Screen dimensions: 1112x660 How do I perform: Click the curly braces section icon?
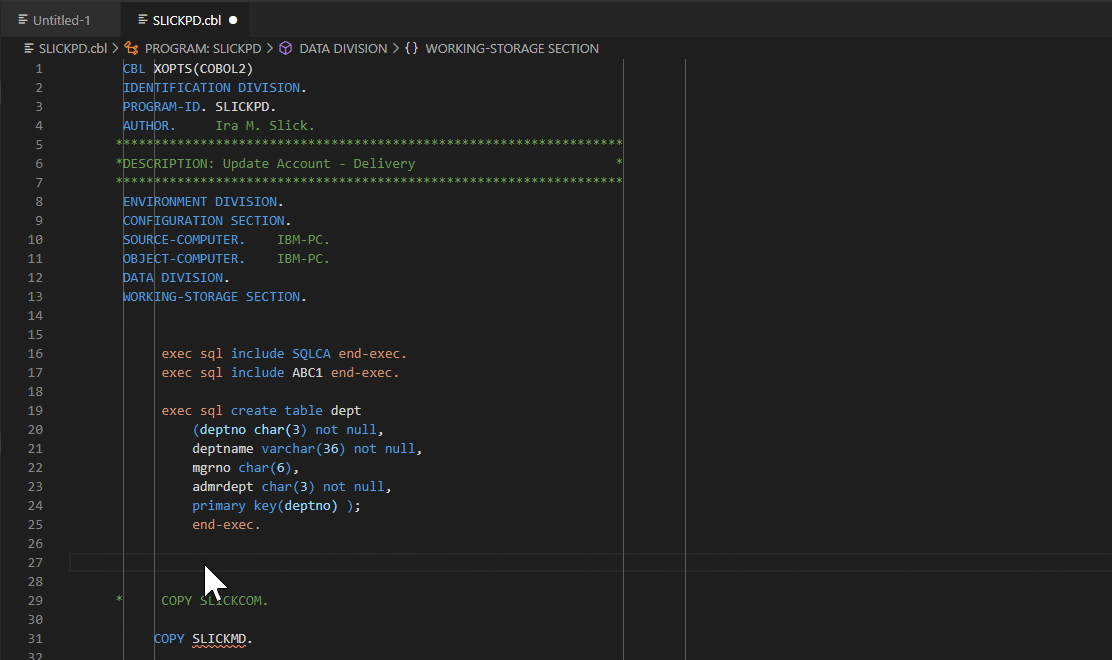click(x=411, y=48)
